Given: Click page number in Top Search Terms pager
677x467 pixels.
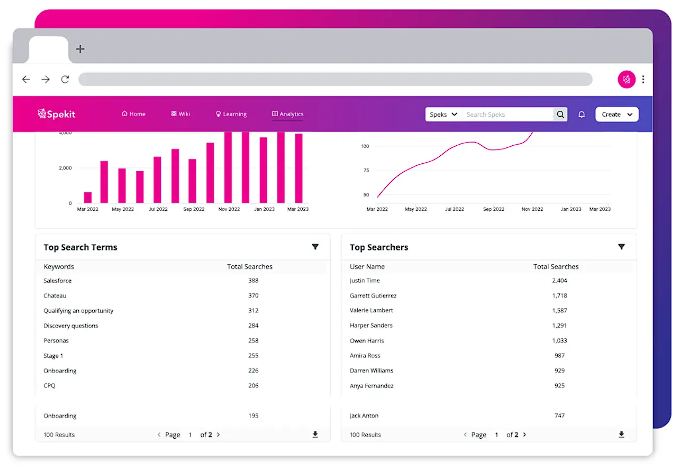Looking at the screenshot, I should pyautogui.click(x=190, y=435).
